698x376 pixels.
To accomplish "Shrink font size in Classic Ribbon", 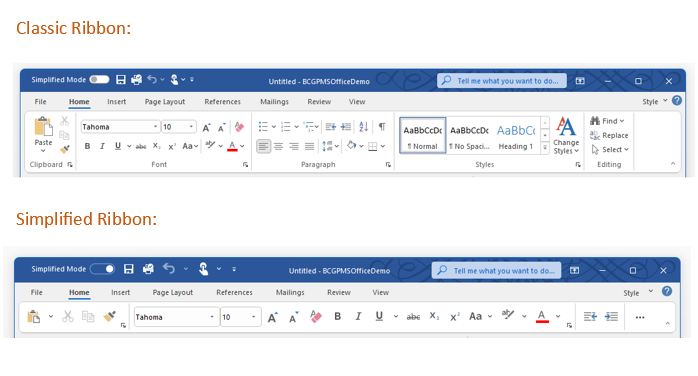I will coord(221,127).
